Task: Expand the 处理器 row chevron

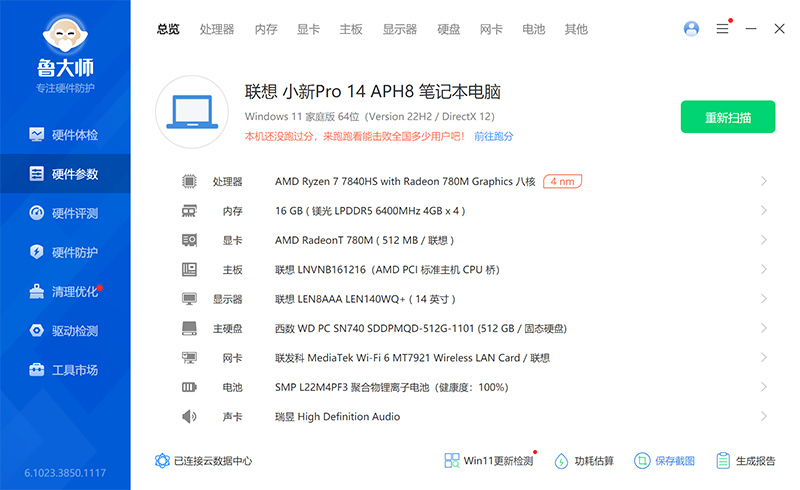Action: coord(764,181)
